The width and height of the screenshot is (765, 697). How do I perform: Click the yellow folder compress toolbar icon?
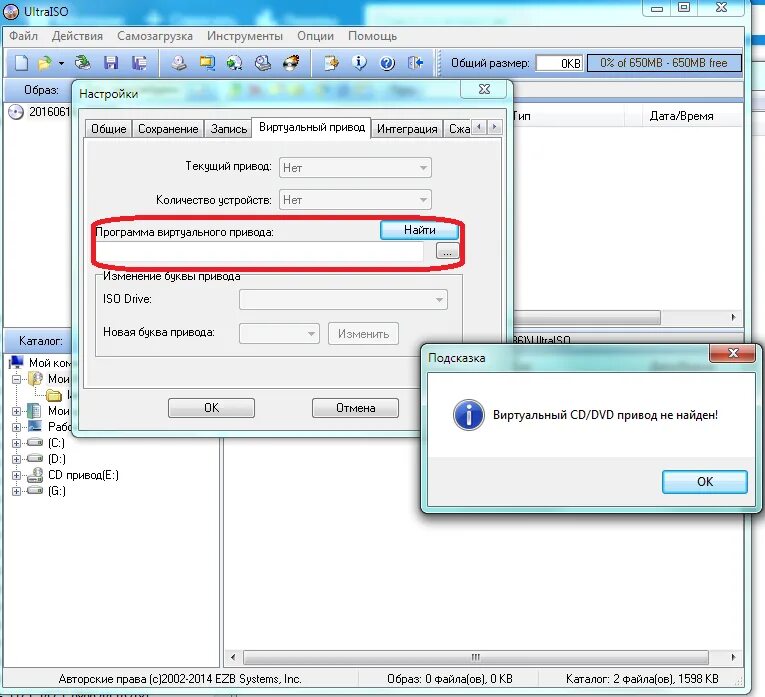click(207, 63)
